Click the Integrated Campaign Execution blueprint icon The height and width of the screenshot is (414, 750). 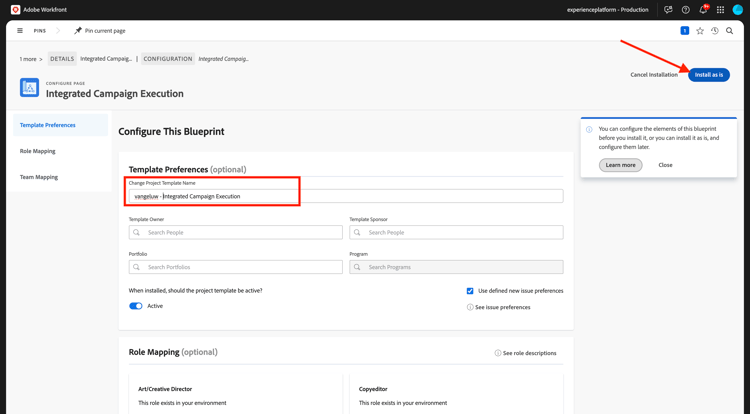click(x=29, y=87)
